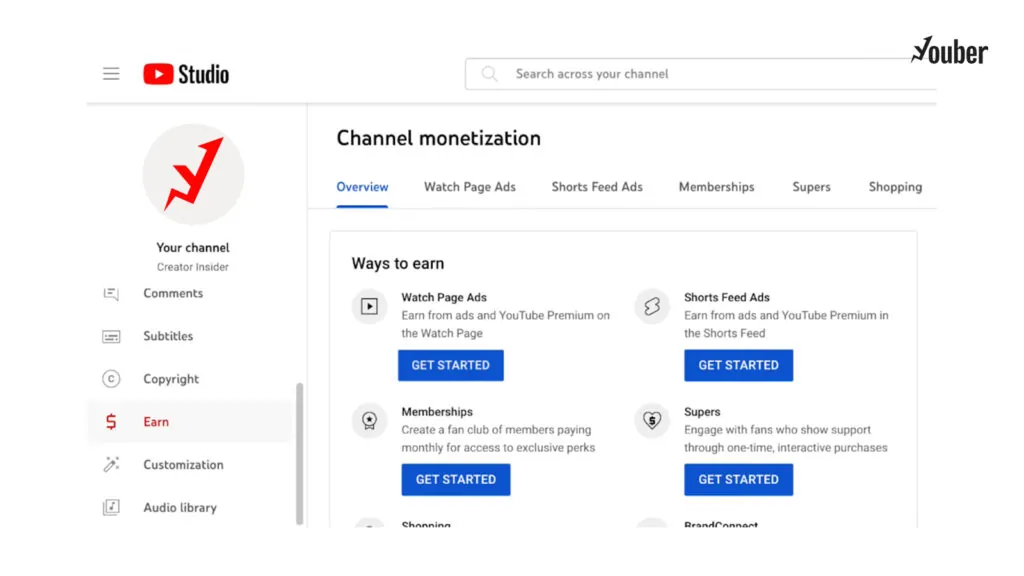Open the hamburger navigation menu

(111, 74)
